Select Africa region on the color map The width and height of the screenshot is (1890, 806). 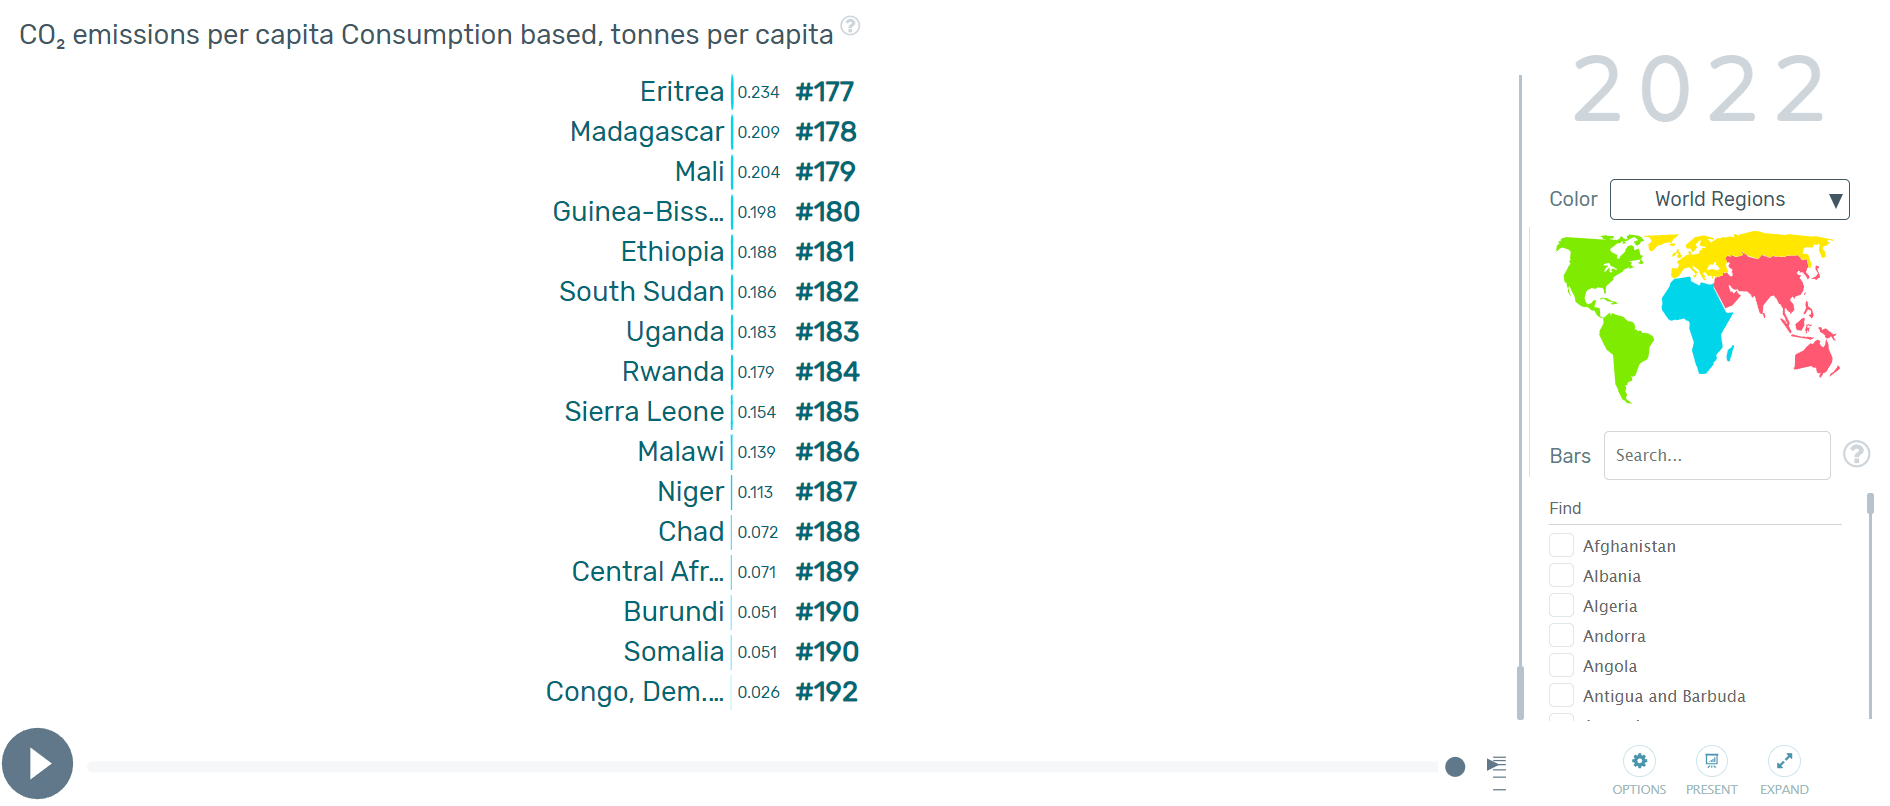[x=1696, y=317]
